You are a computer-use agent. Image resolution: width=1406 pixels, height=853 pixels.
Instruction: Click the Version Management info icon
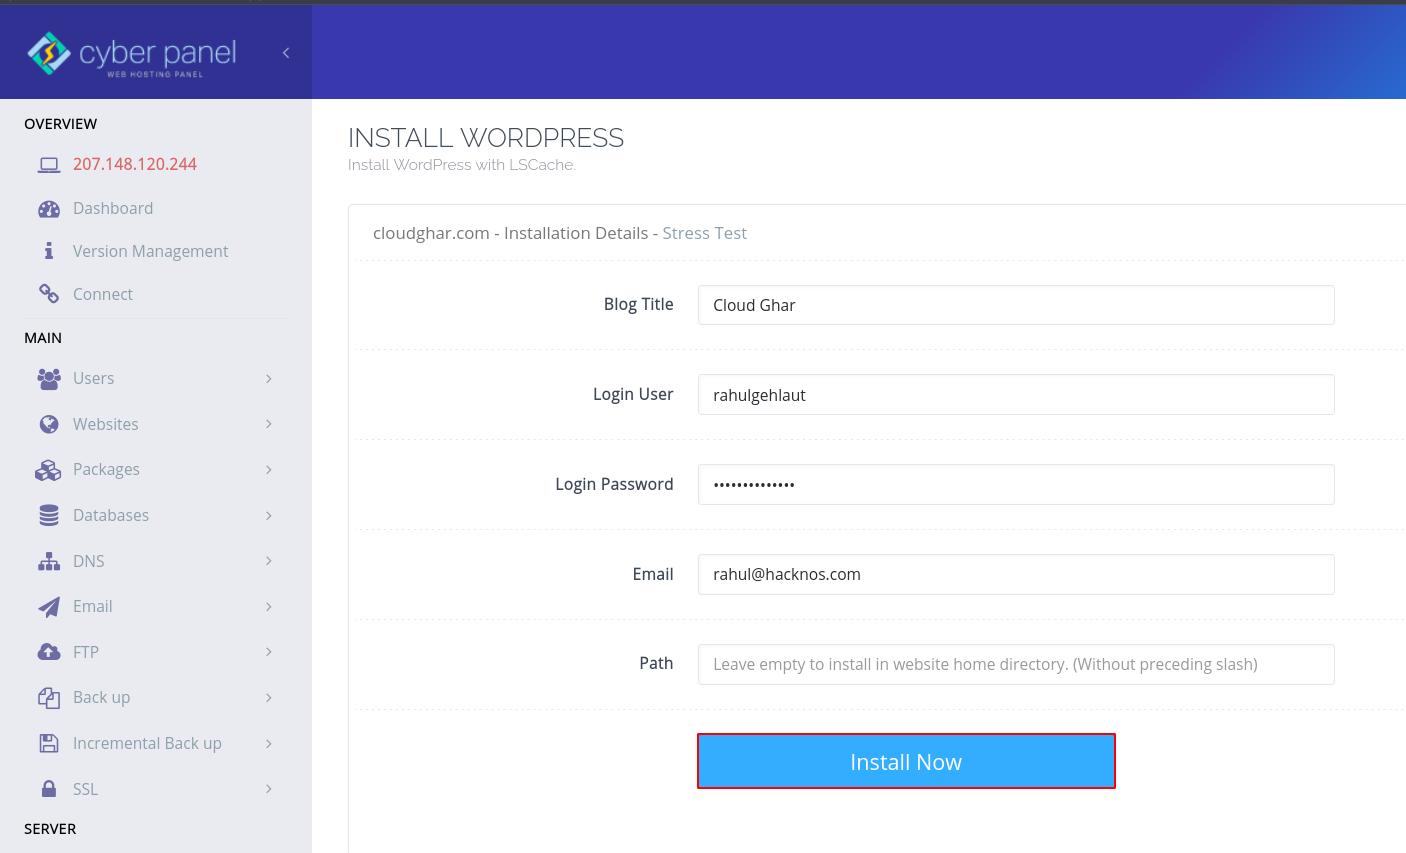49,251
